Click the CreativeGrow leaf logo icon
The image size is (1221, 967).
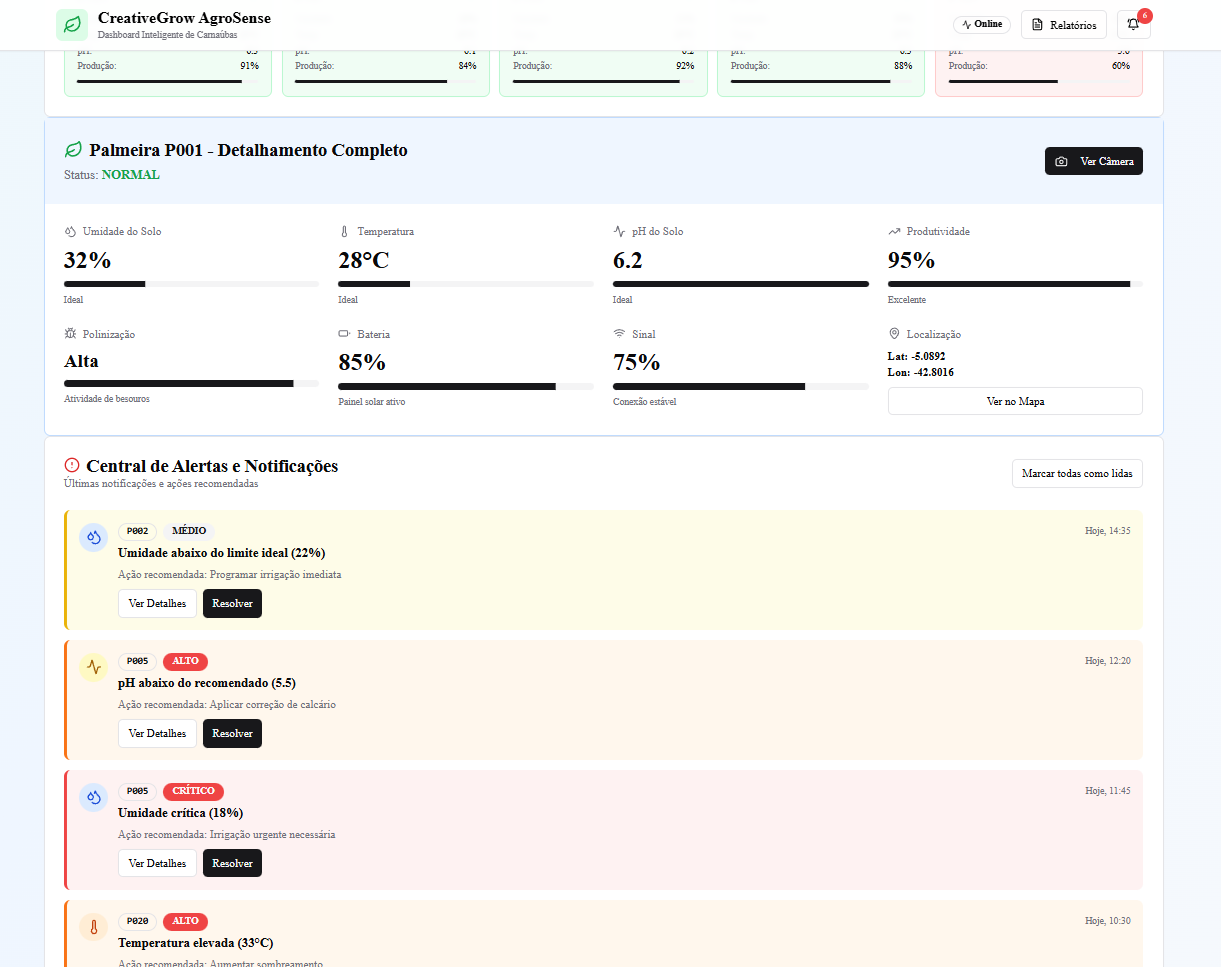72,25
